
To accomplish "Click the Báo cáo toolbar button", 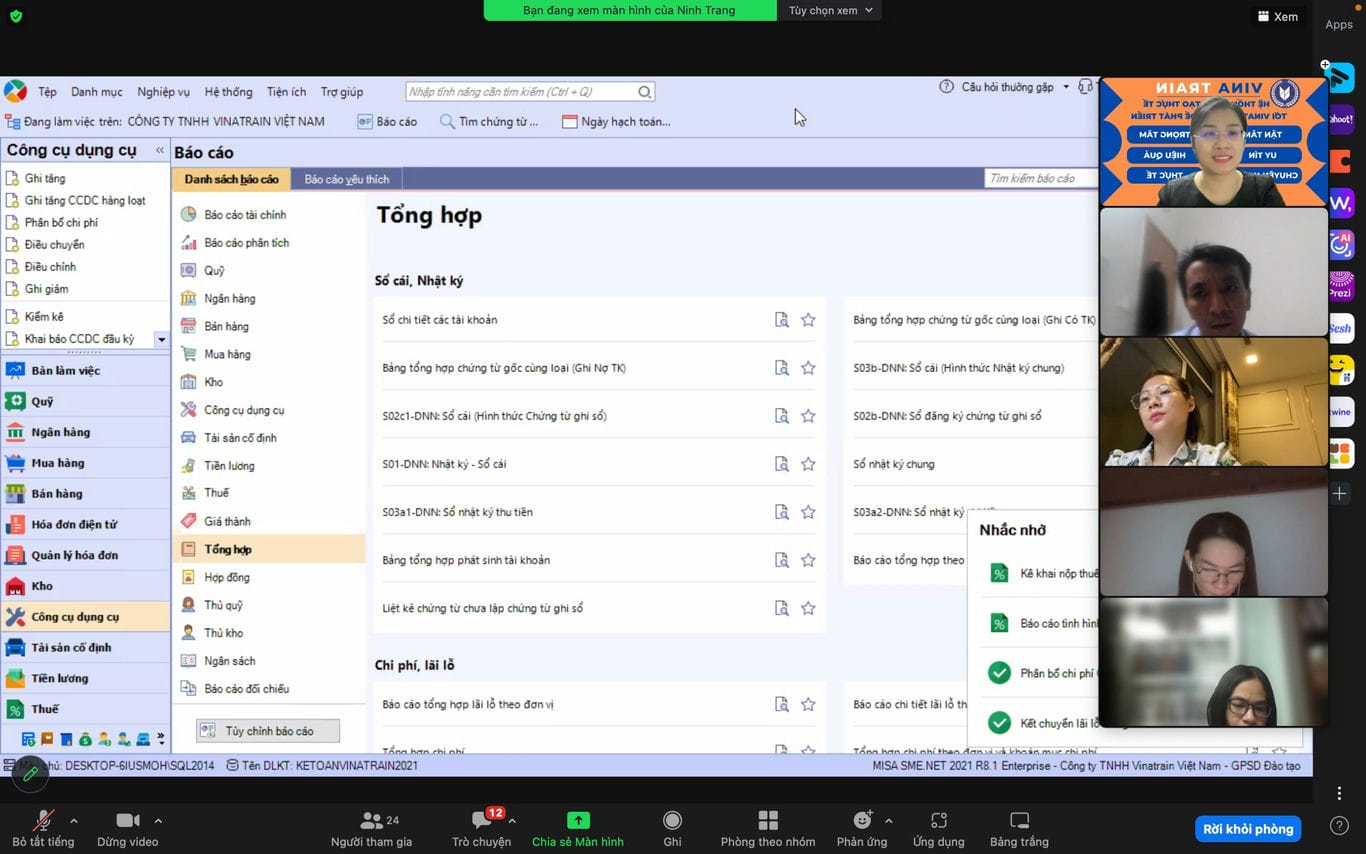I will tap(387, 121).
